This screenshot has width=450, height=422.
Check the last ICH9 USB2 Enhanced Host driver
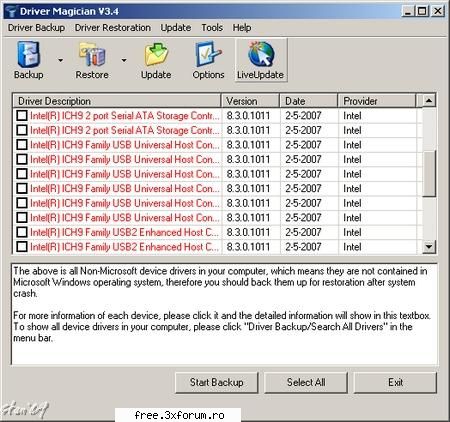pos(22,247)
